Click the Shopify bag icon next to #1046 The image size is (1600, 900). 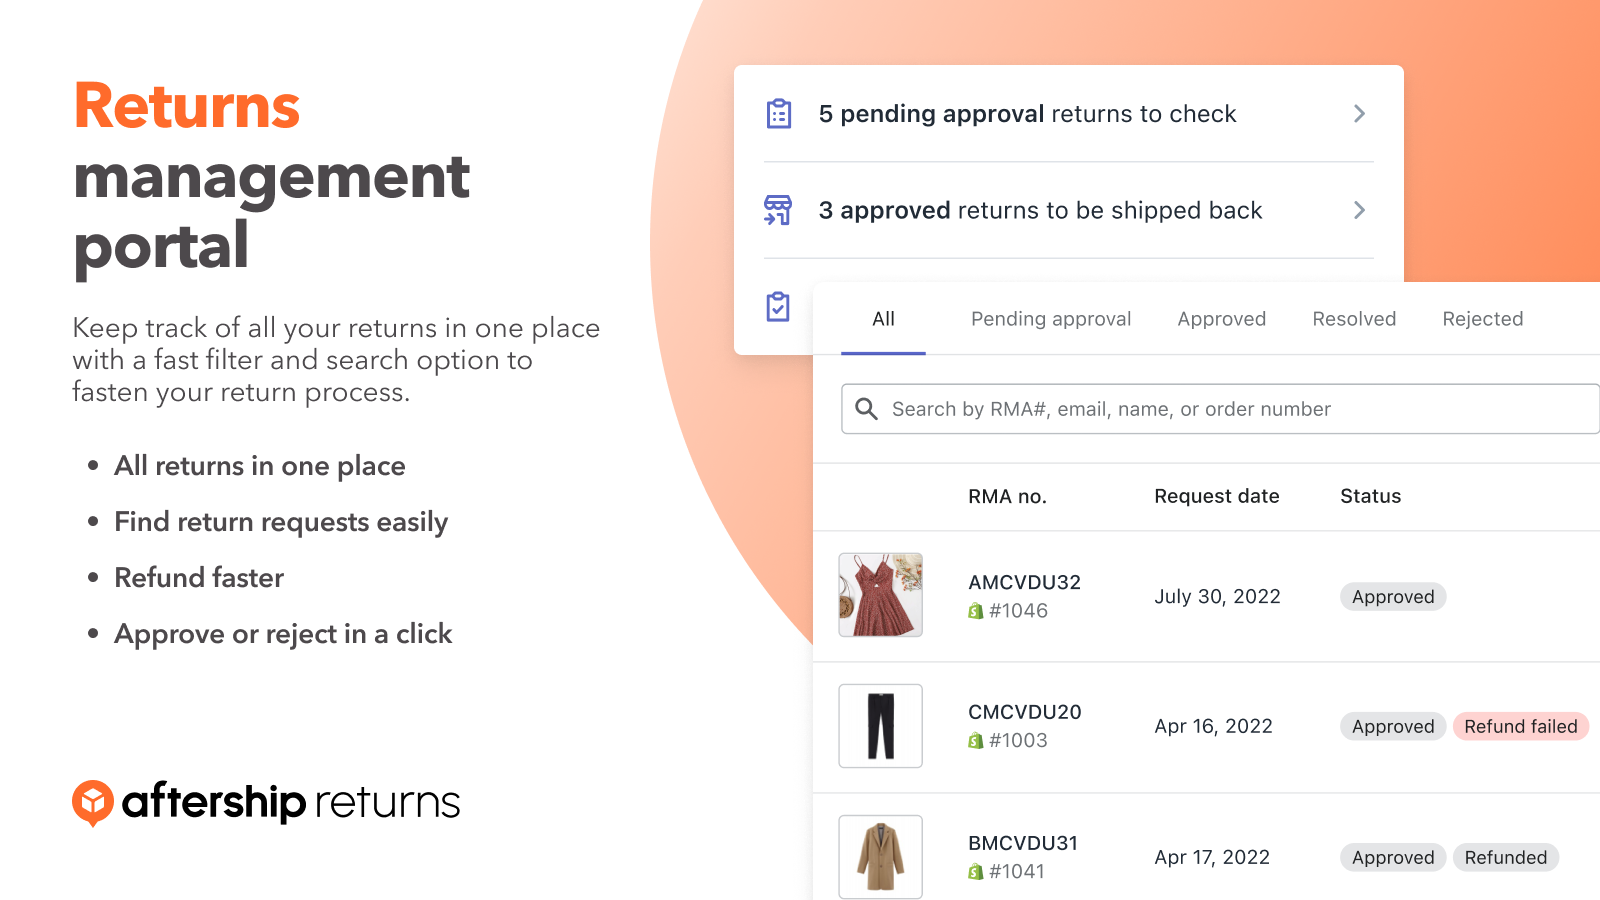[976, 611]
